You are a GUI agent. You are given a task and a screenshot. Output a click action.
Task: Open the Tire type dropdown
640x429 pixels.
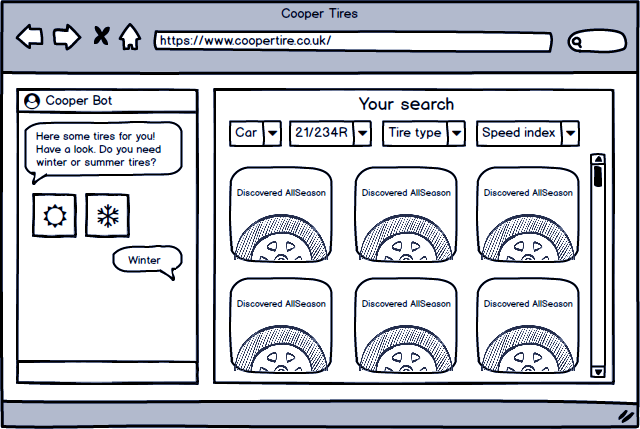click(424, 133)
